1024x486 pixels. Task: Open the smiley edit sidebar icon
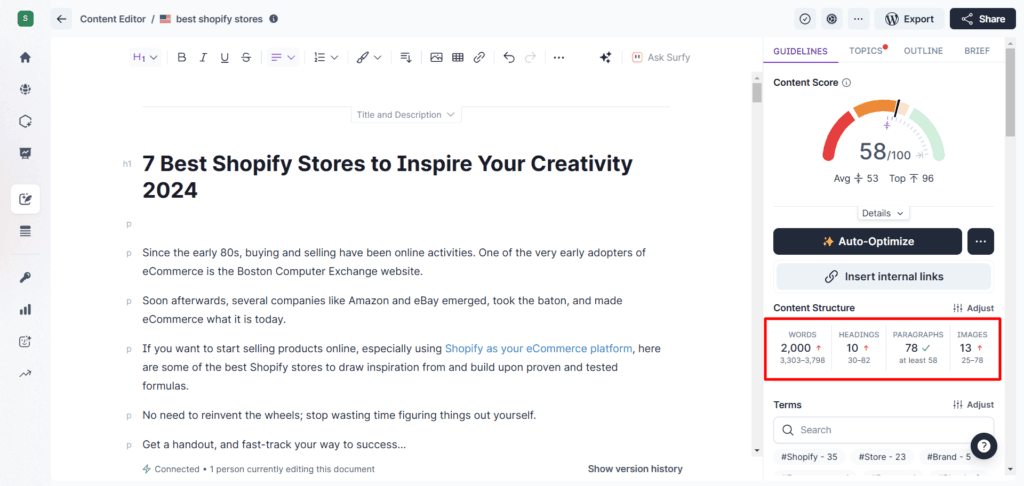click(x=25, y=342)
